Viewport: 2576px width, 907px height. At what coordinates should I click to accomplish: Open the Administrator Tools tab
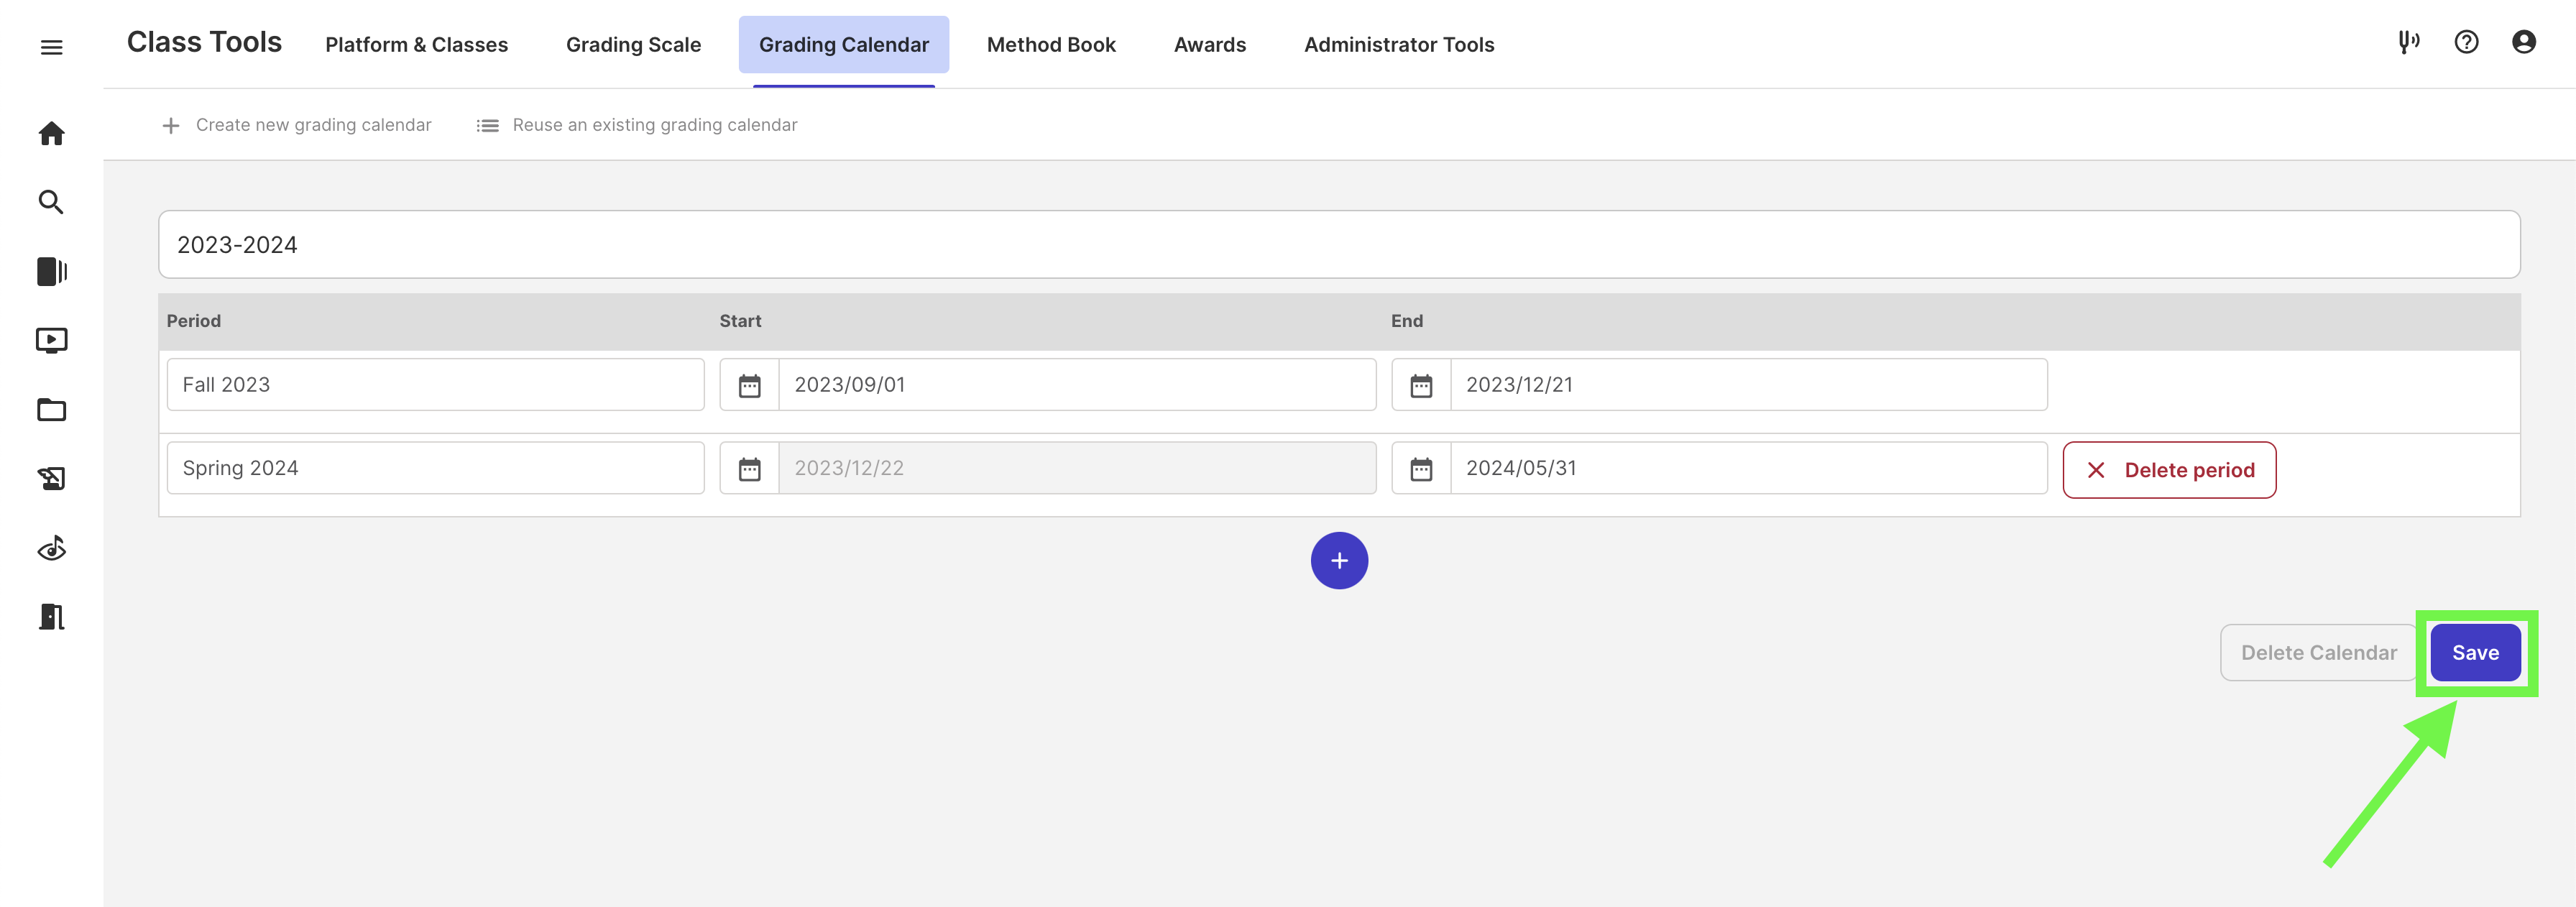pos(1398,45)
